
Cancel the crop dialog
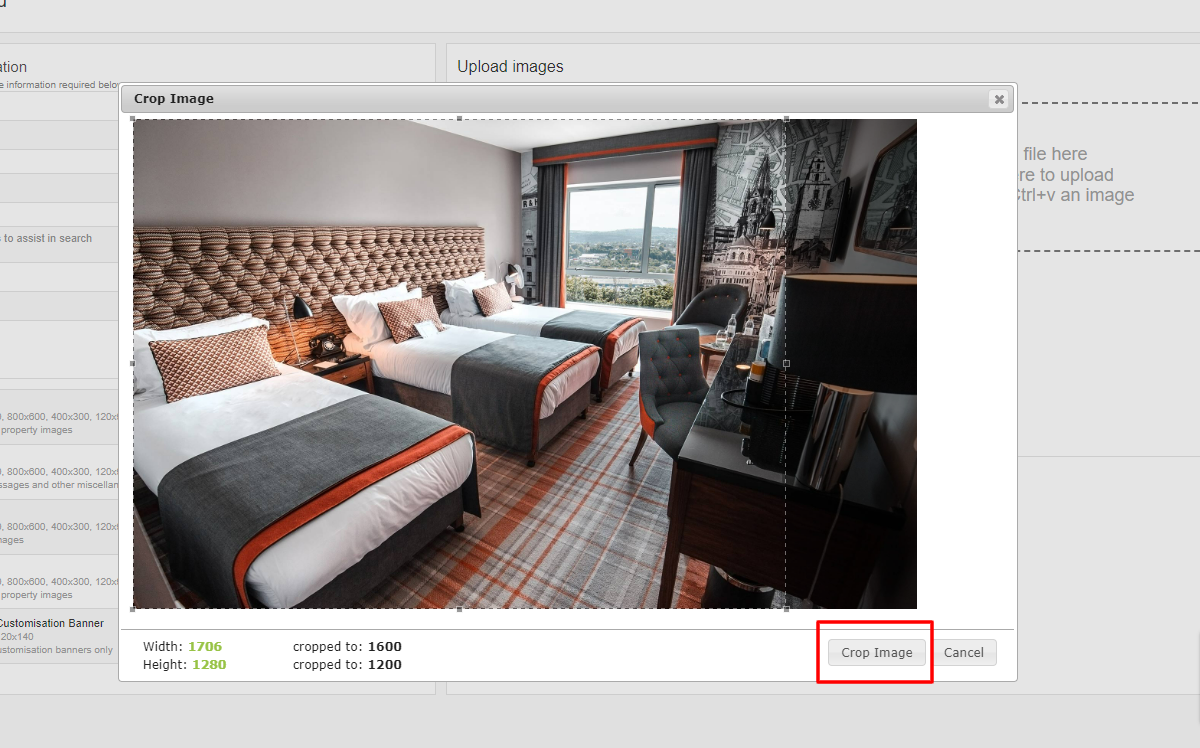[x=964, y=652]
